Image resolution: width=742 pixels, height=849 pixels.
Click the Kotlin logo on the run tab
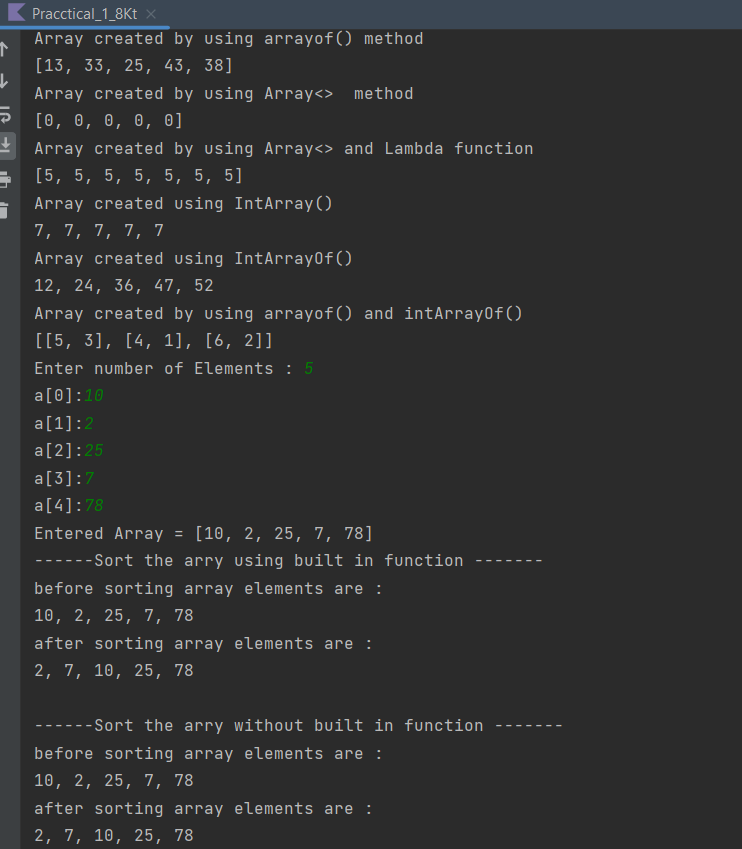(16, 13)
